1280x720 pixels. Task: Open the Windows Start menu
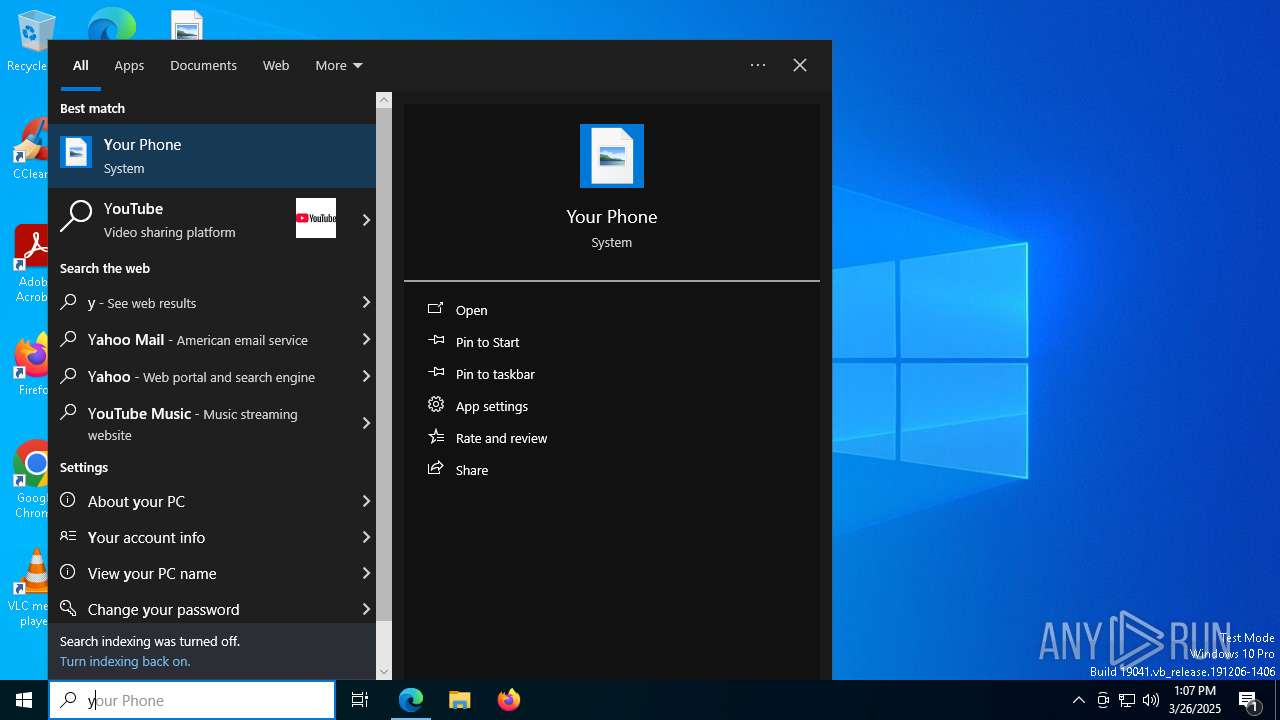pos(24,700)
